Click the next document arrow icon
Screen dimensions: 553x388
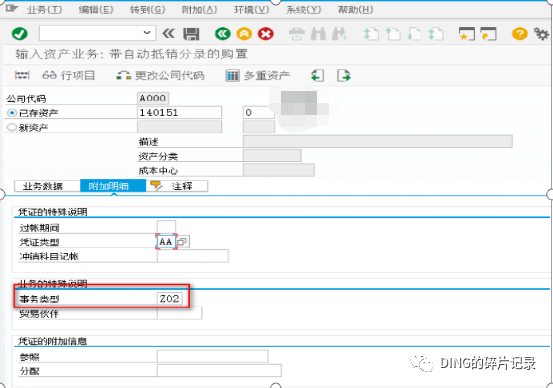[x=344, y=75]
